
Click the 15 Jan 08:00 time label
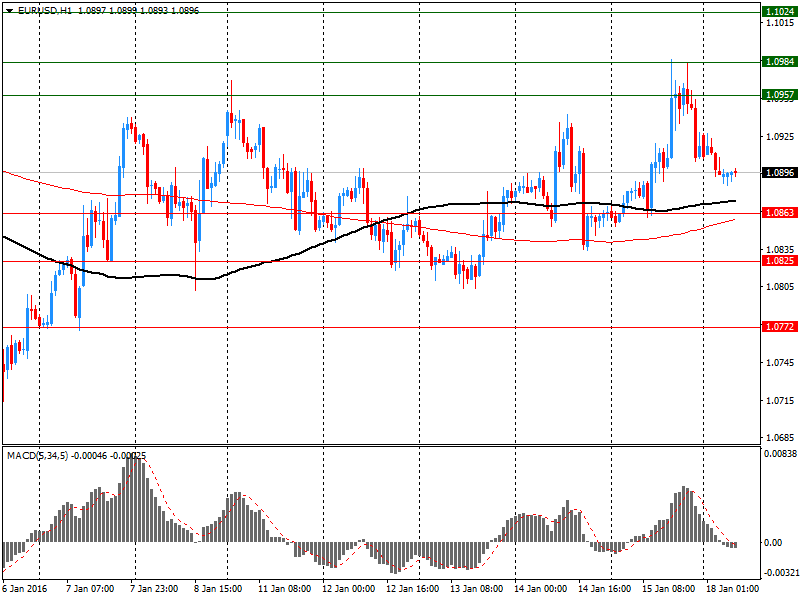(x=668, y=589)
